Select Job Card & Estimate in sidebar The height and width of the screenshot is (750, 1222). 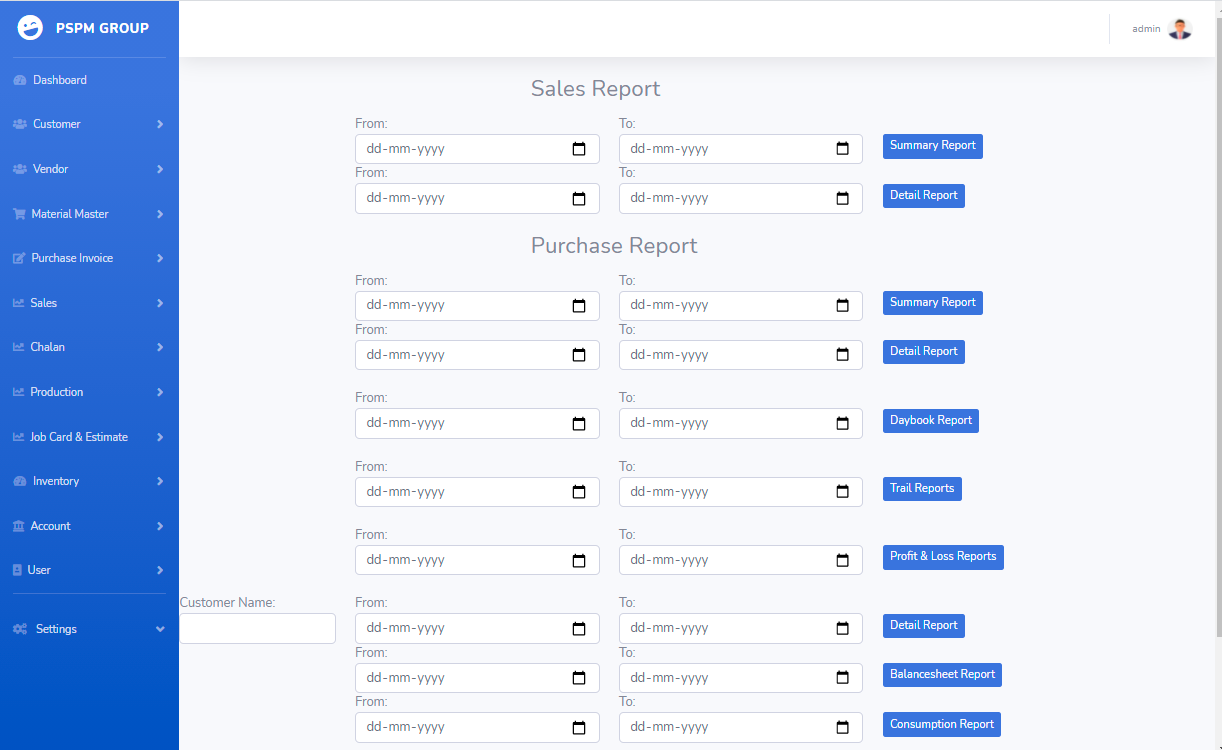[79, 437]
